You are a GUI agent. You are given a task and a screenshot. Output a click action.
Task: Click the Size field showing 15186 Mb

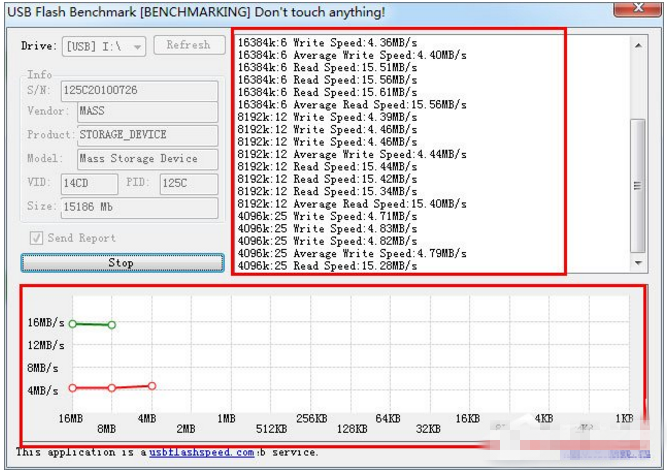[140, 208]
